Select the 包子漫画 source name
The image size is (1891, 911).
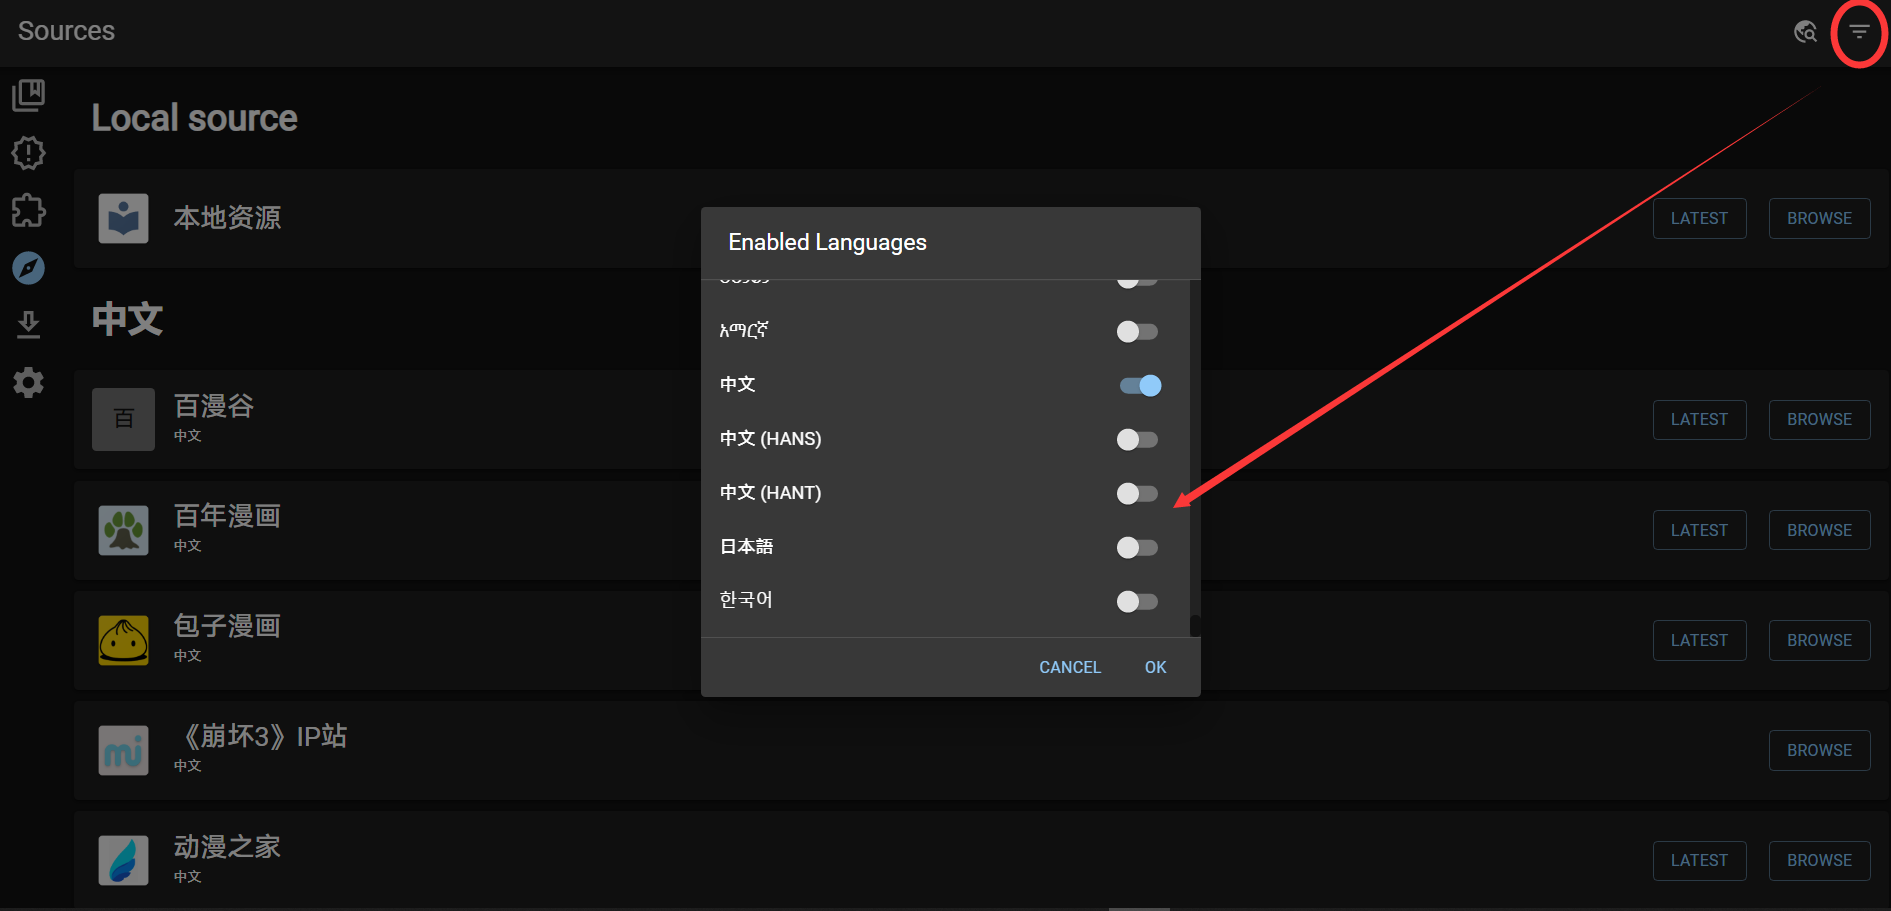pos(227,626)
